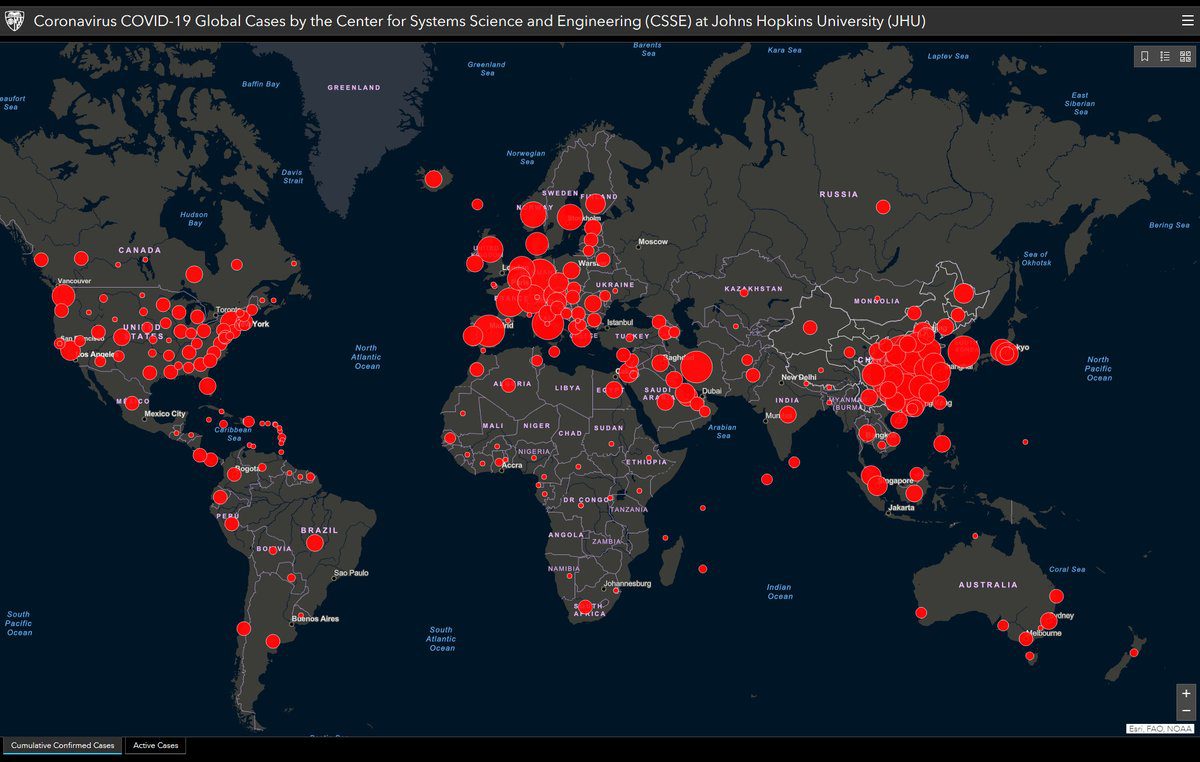Switch to the Active Cases tab

point(156,746)
